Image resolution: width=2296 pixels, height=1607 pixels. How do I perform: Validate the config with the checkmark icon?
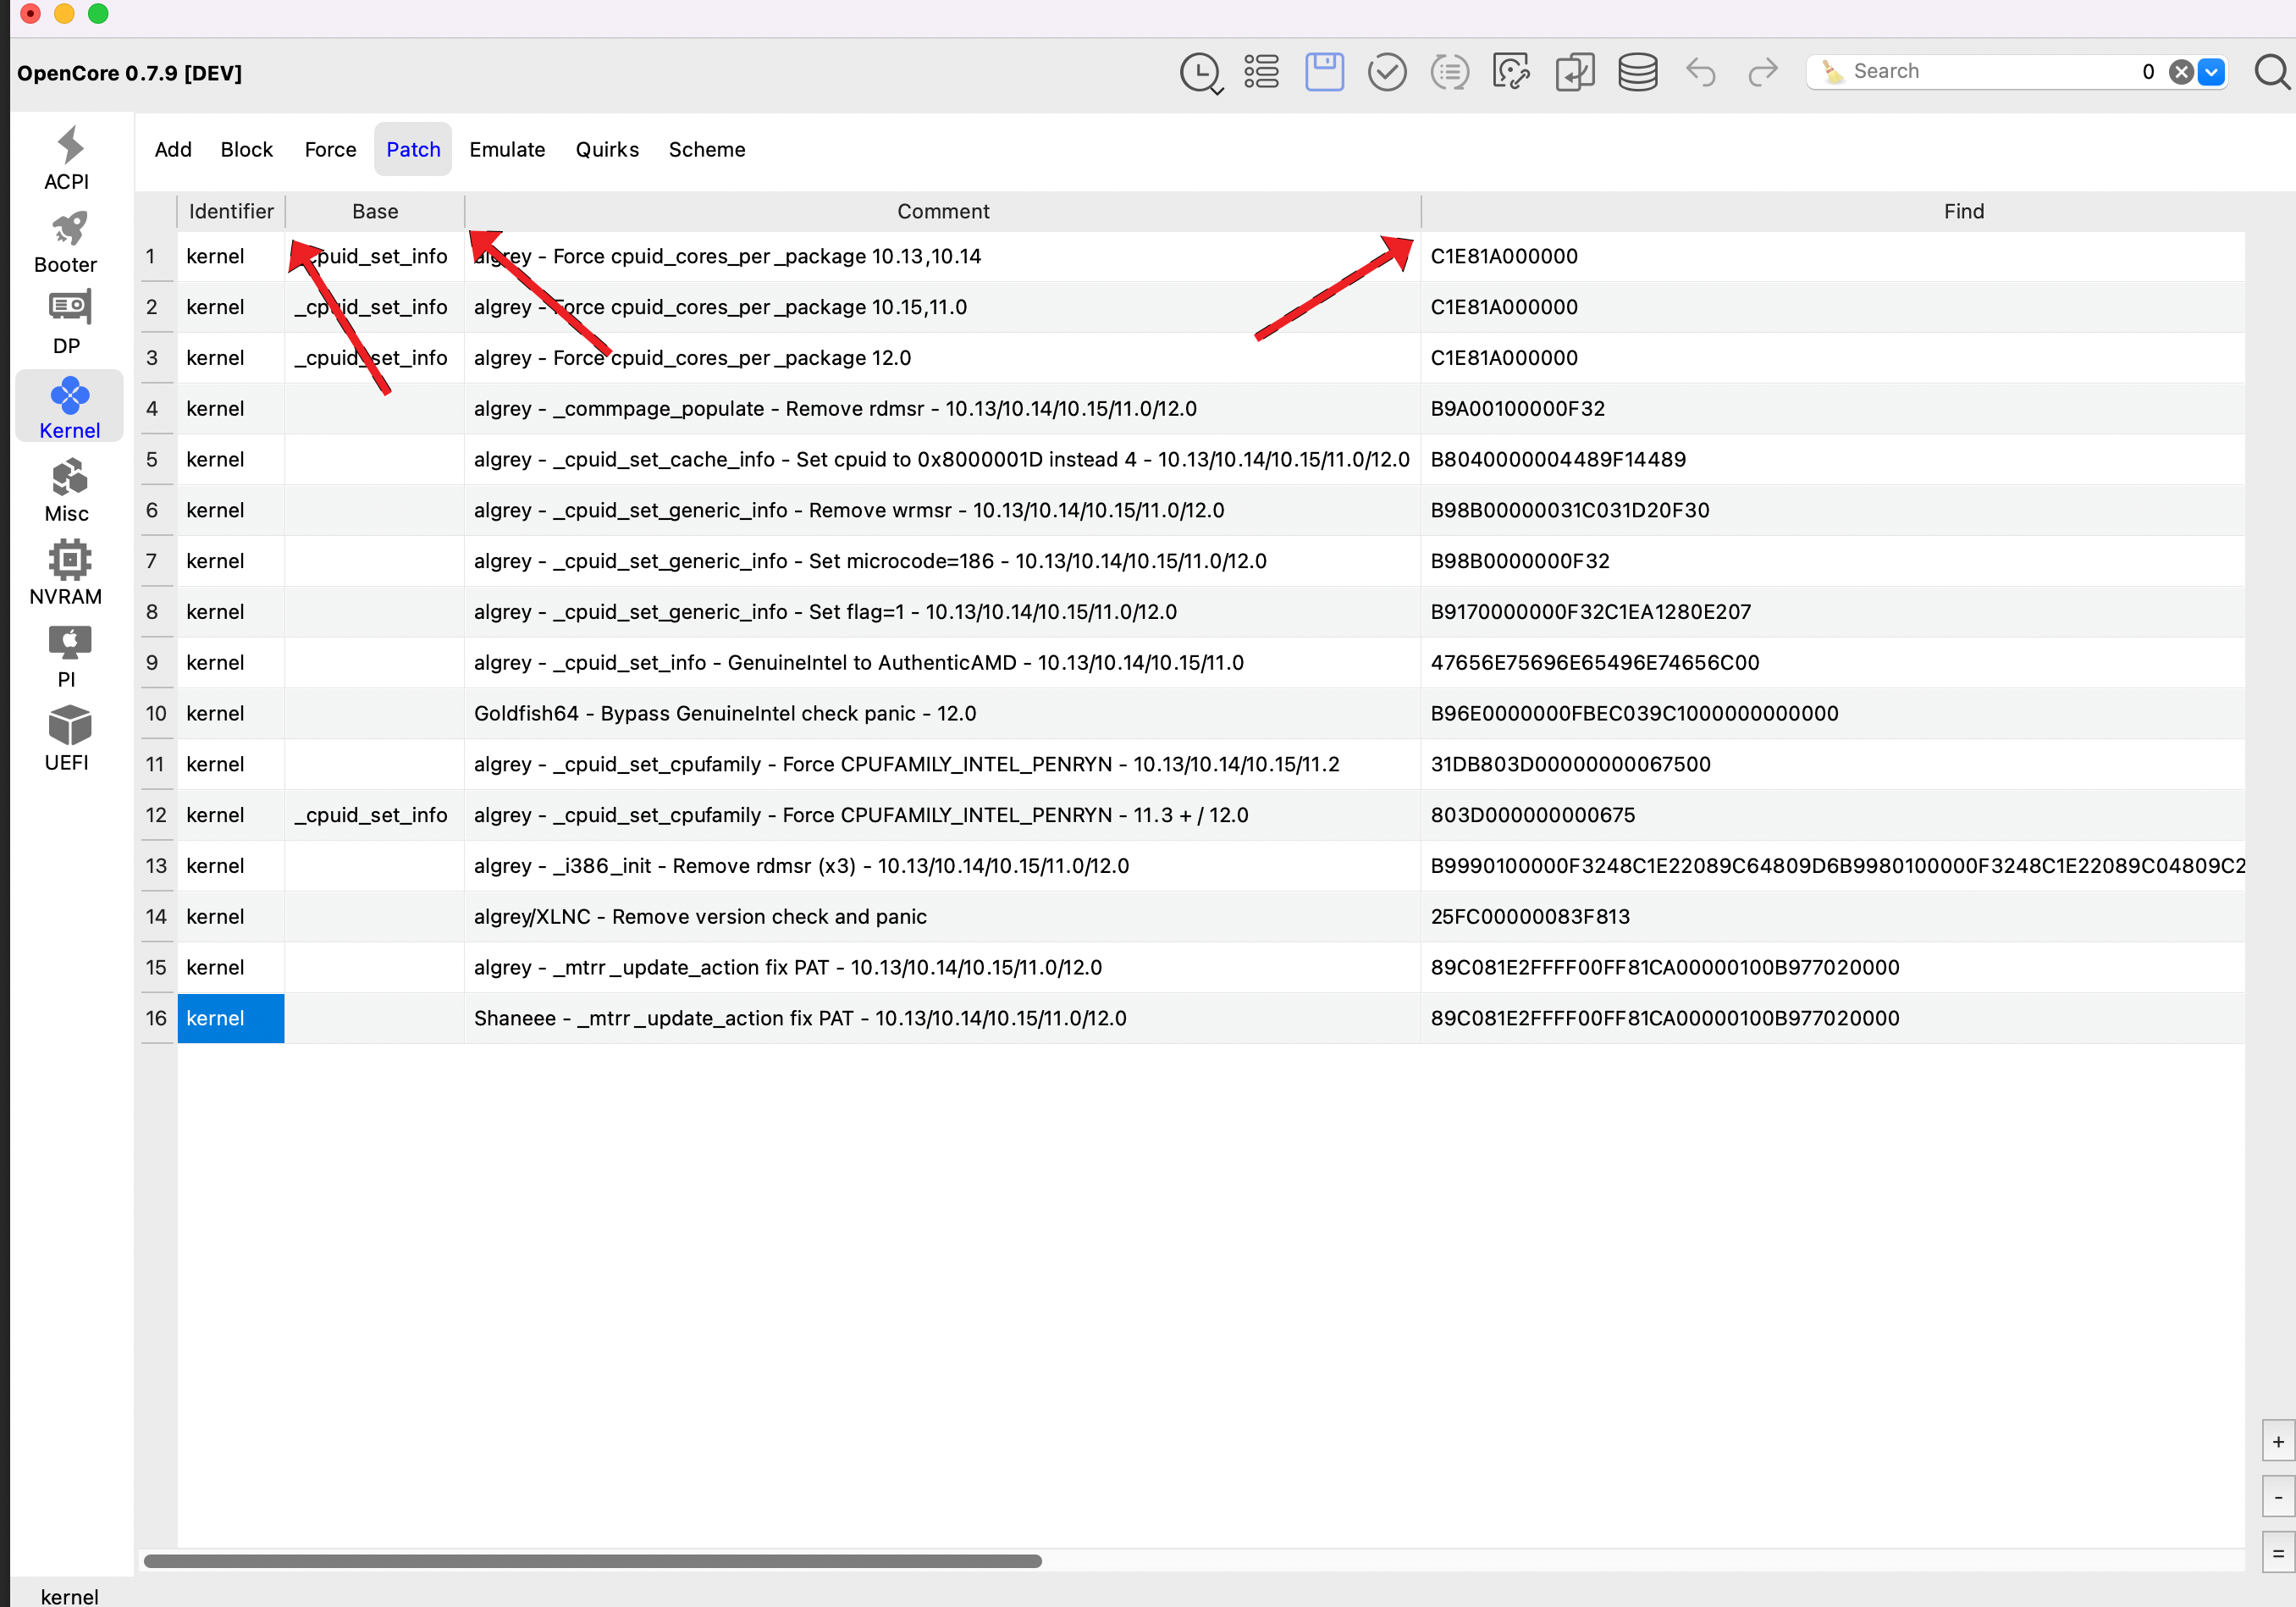[x=1387, y=71]
